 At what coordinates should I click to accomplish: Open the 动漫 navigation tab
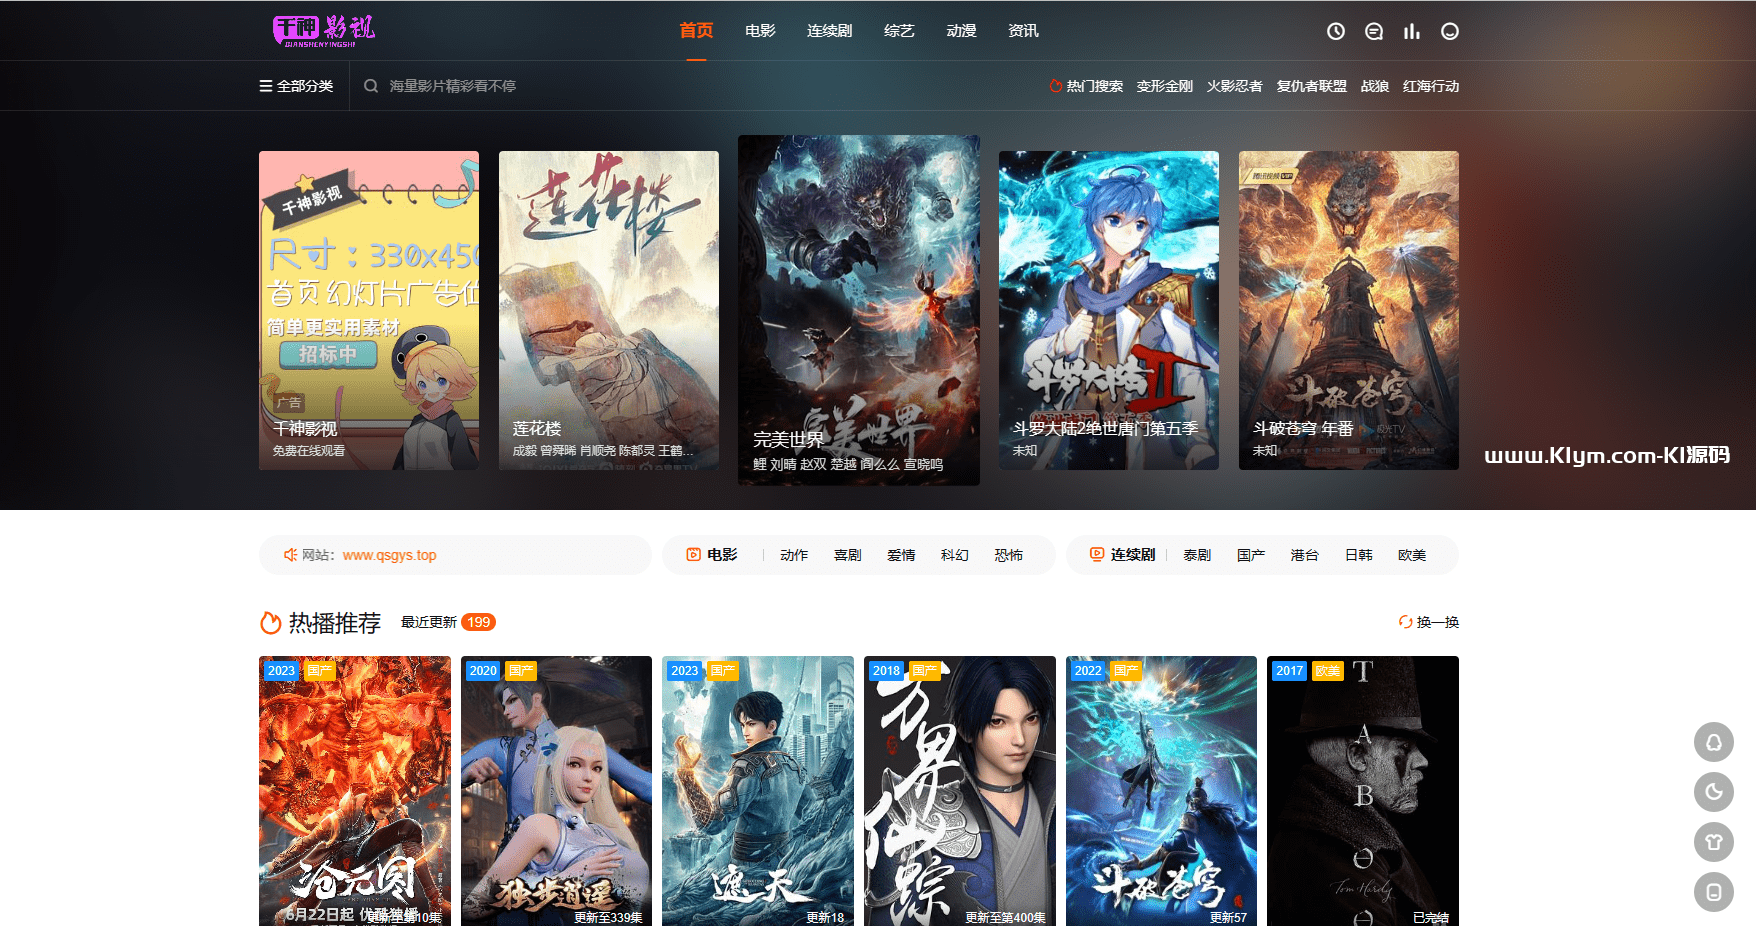pyautogui.click(x=961, y=31)
